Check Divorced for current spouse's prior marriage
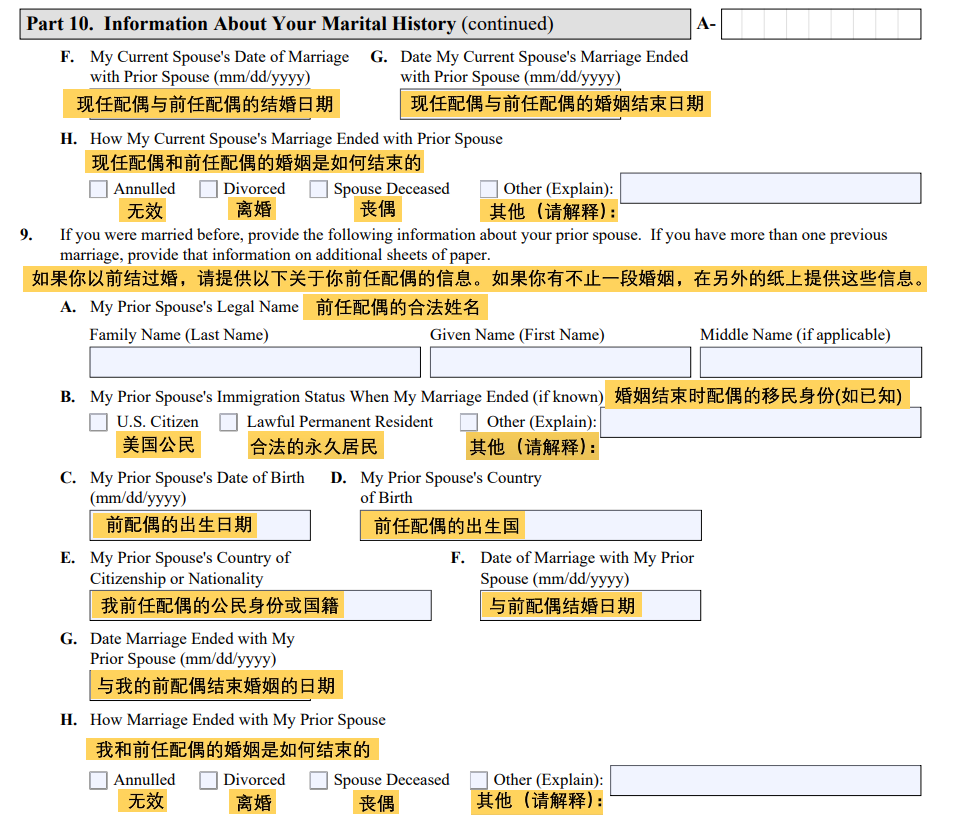 (208, 189)
